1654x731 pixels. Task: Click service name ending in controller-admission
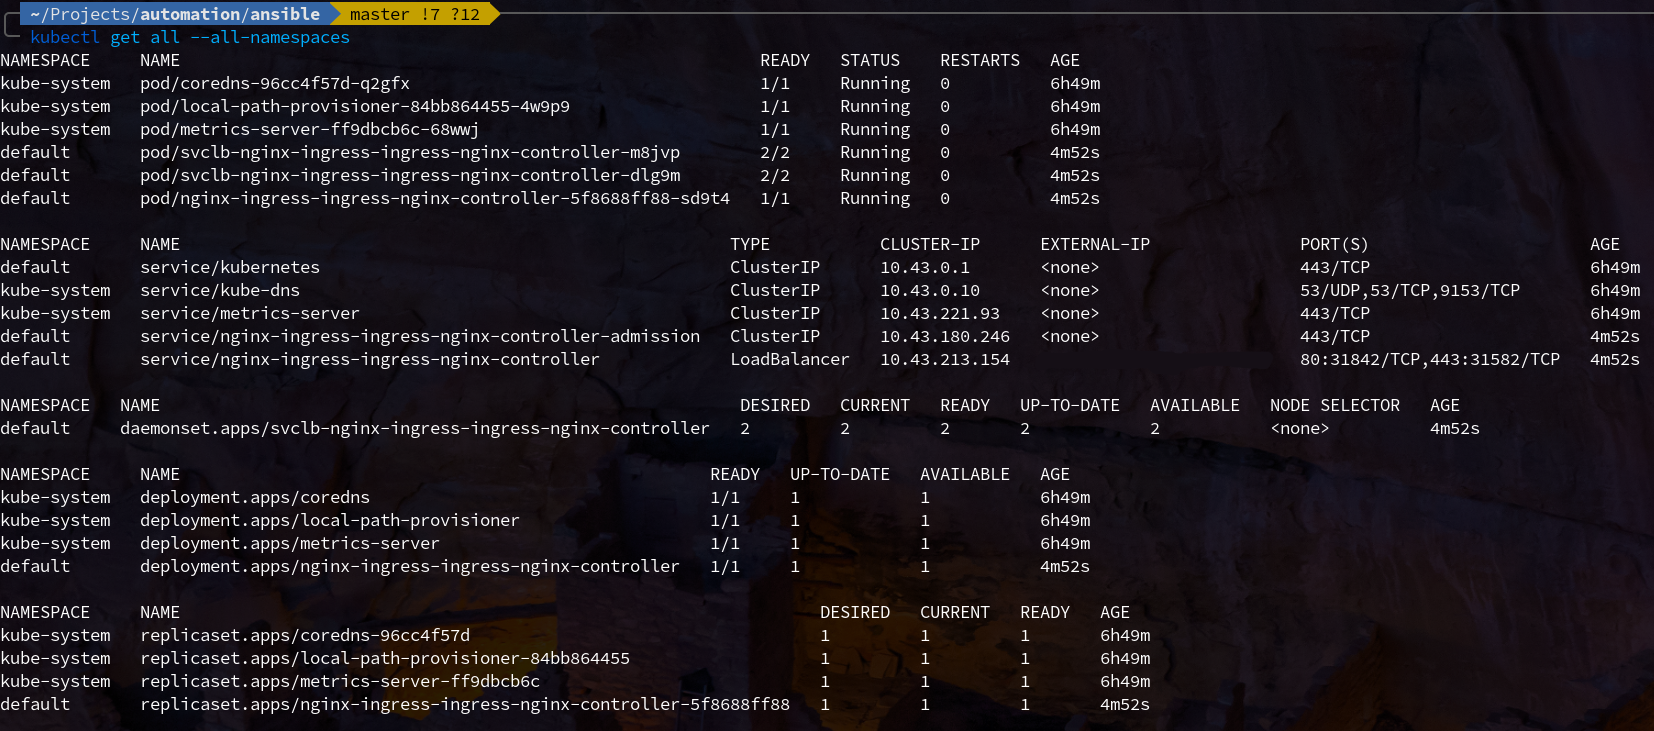[420, 336]
